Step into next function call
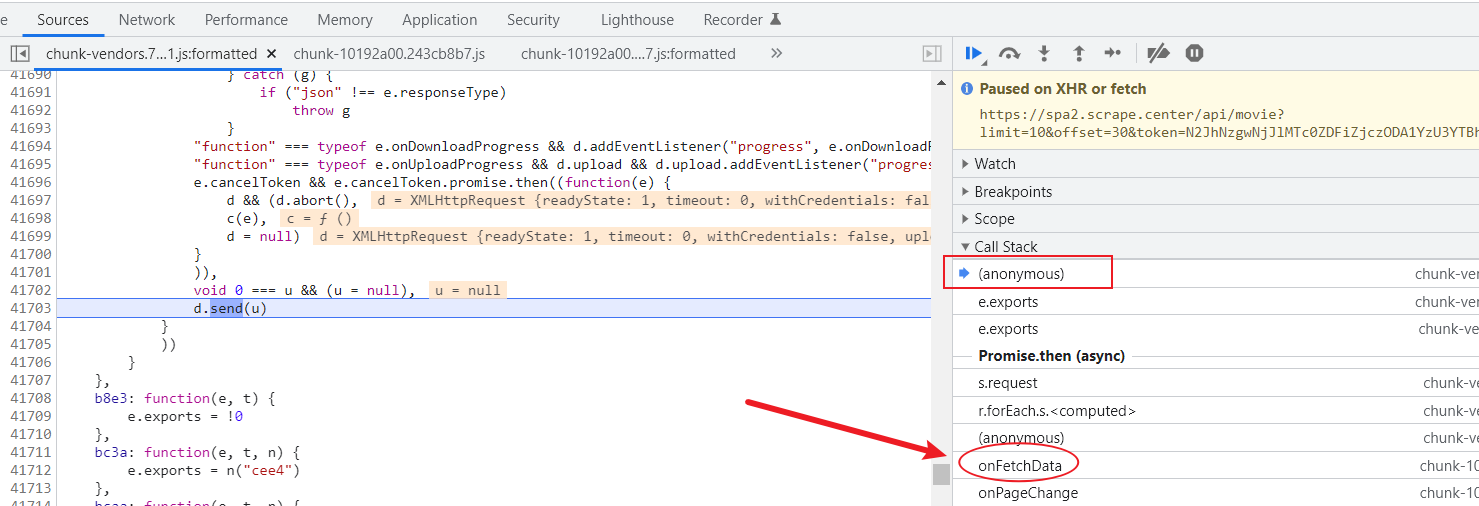1479x506 pixels. 1044,54
